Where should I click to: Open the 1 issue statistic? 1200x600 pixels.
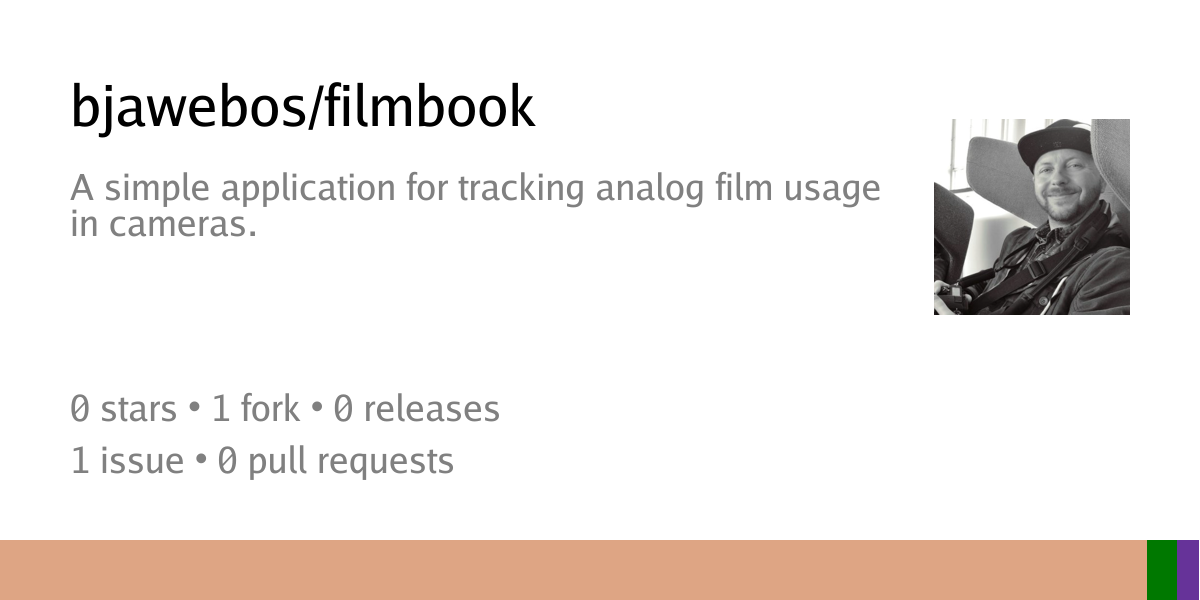(127, 461)
